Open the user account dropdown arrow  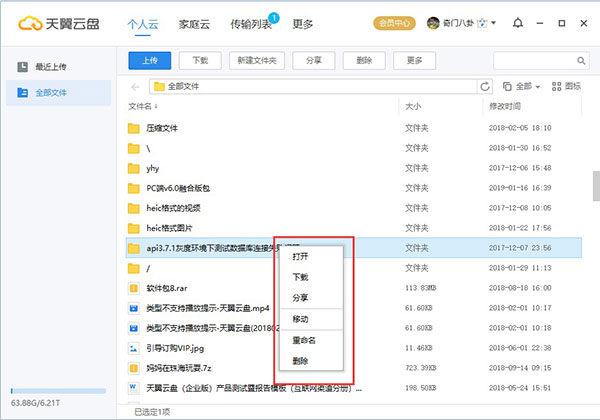pos(494,22)
